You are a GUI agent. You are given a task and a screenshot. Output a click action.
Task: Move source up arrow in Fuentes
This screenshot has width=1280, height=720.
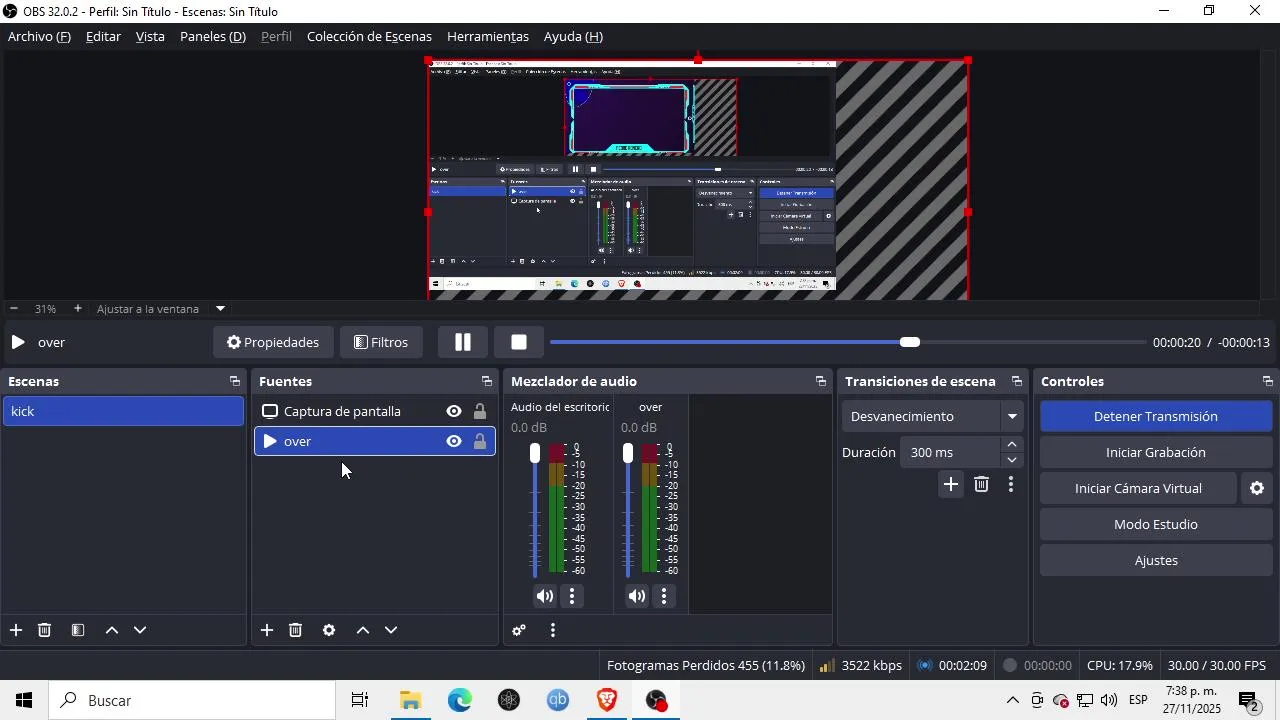tap(363, 630)
